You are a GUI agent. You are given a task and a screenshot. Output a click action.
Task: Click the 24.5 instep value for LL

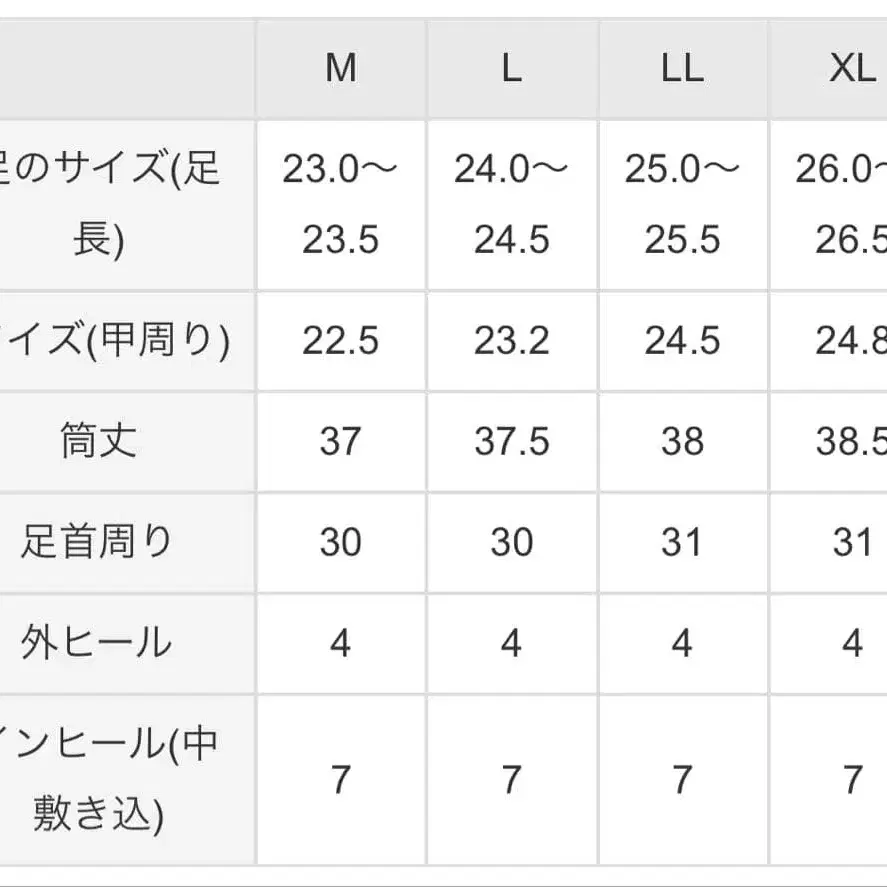pyautogui.click(x=682, y=341)
